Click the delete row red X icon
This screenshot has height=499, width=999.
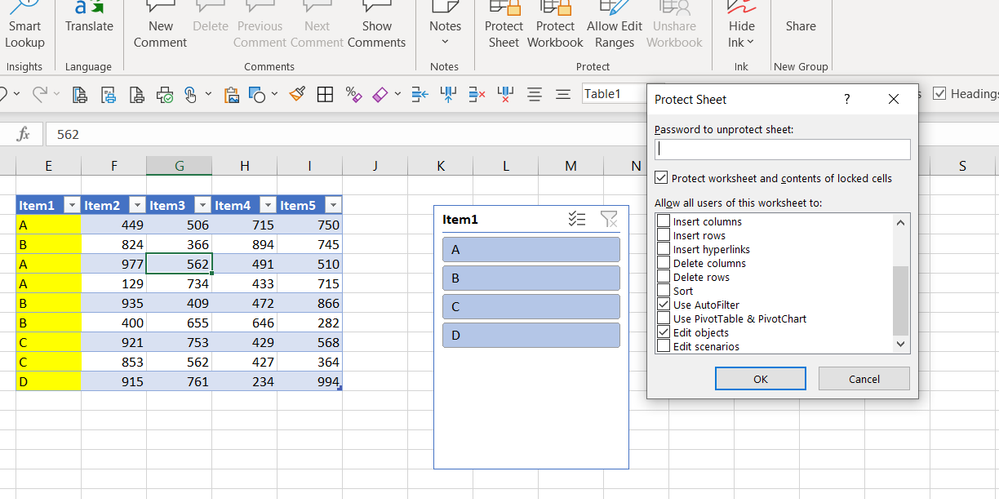pos(477,94)
